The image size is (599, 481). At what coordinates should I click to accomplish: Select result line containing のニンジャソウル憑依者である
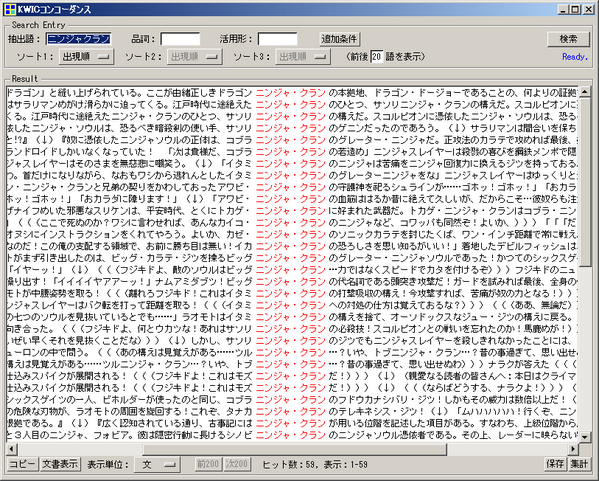292,435
